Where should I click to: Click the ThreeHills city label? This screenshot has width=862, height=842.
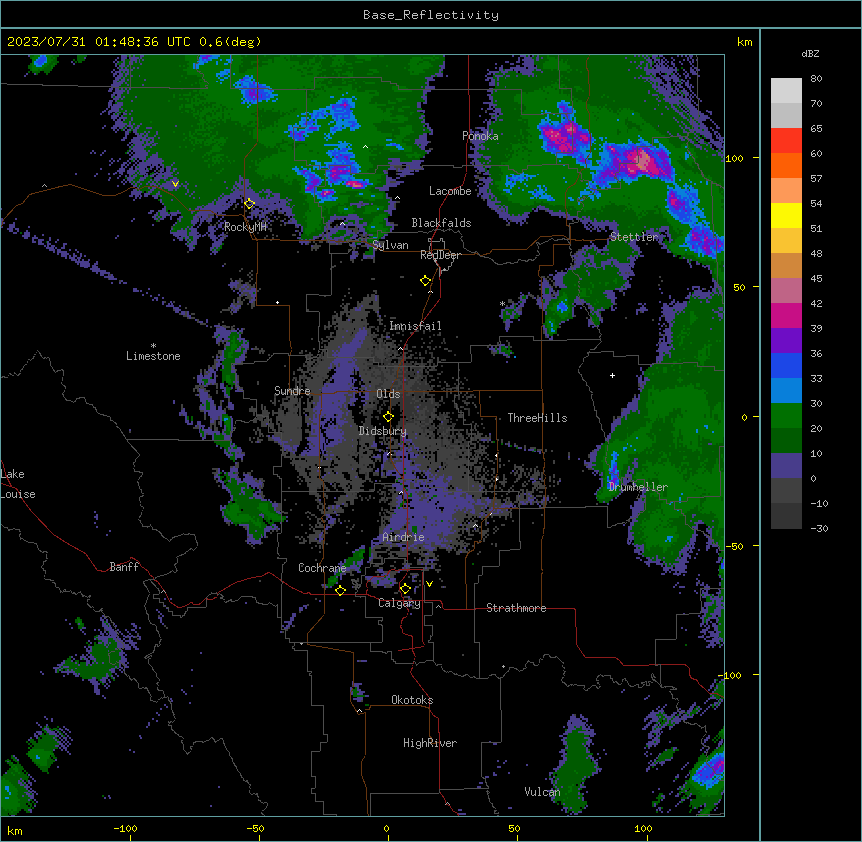coord(537,418)
